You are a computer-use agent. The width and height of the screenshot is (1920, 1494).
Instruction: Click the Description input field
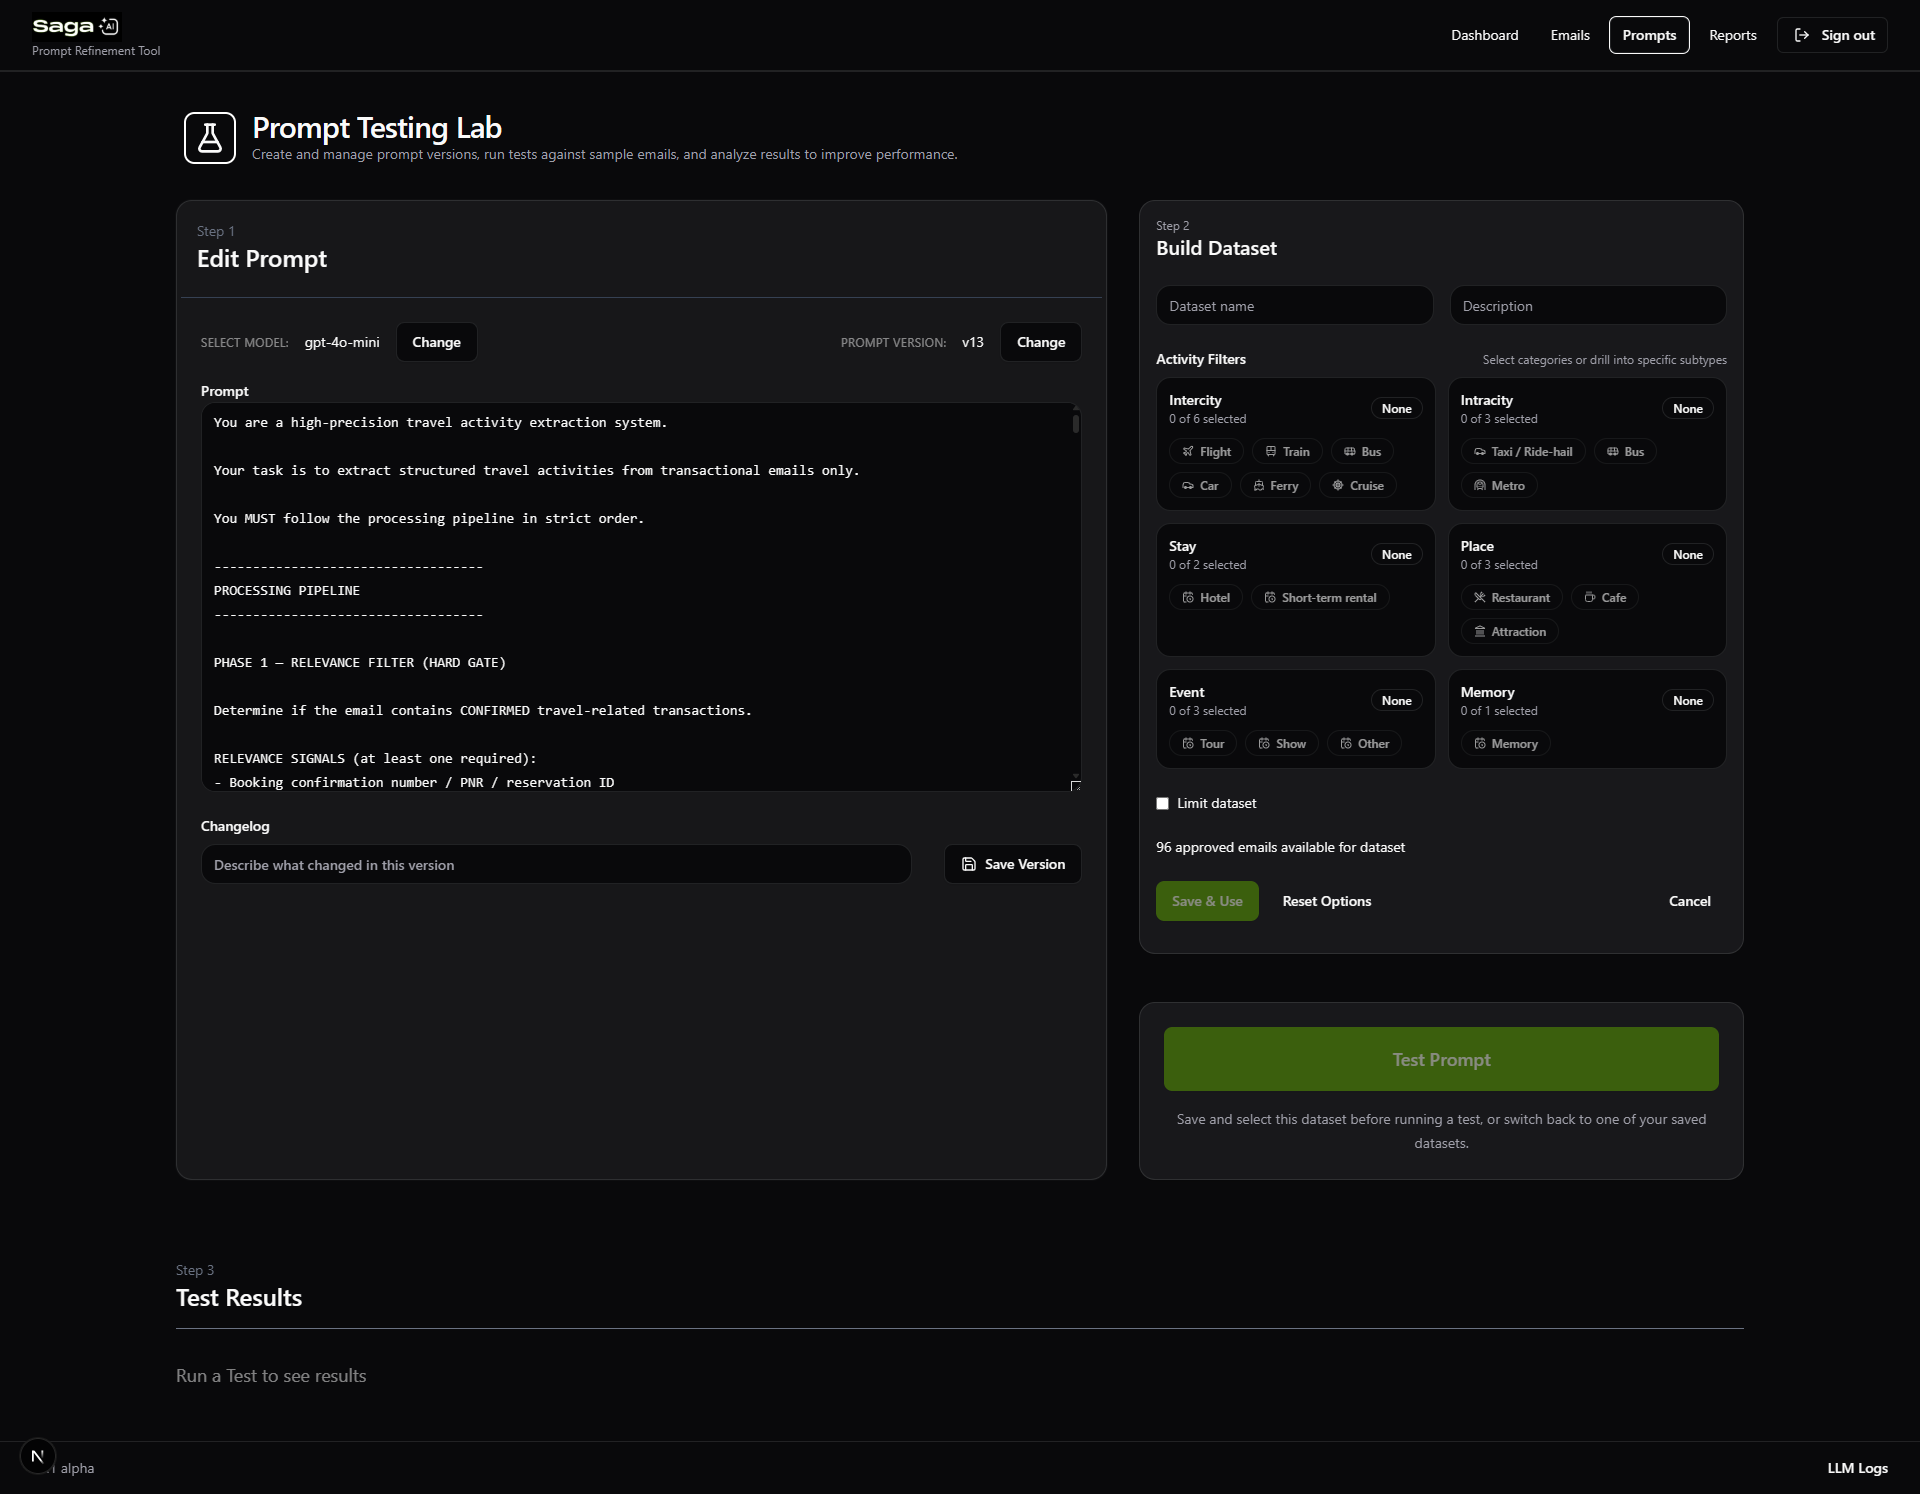tap(1588, 306)
